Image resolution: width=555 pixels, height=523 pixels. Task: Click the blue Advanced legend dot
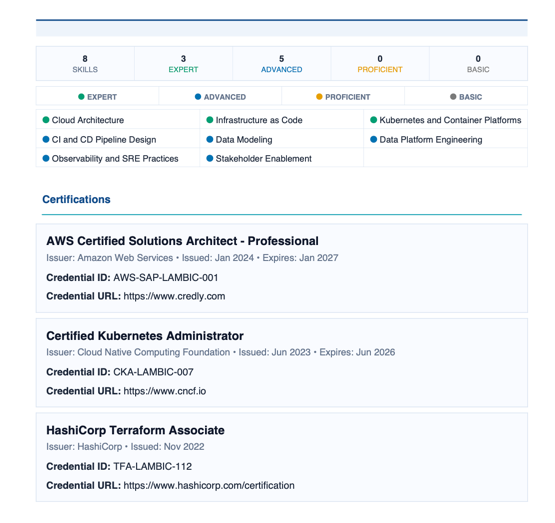[x=198, y=97]
